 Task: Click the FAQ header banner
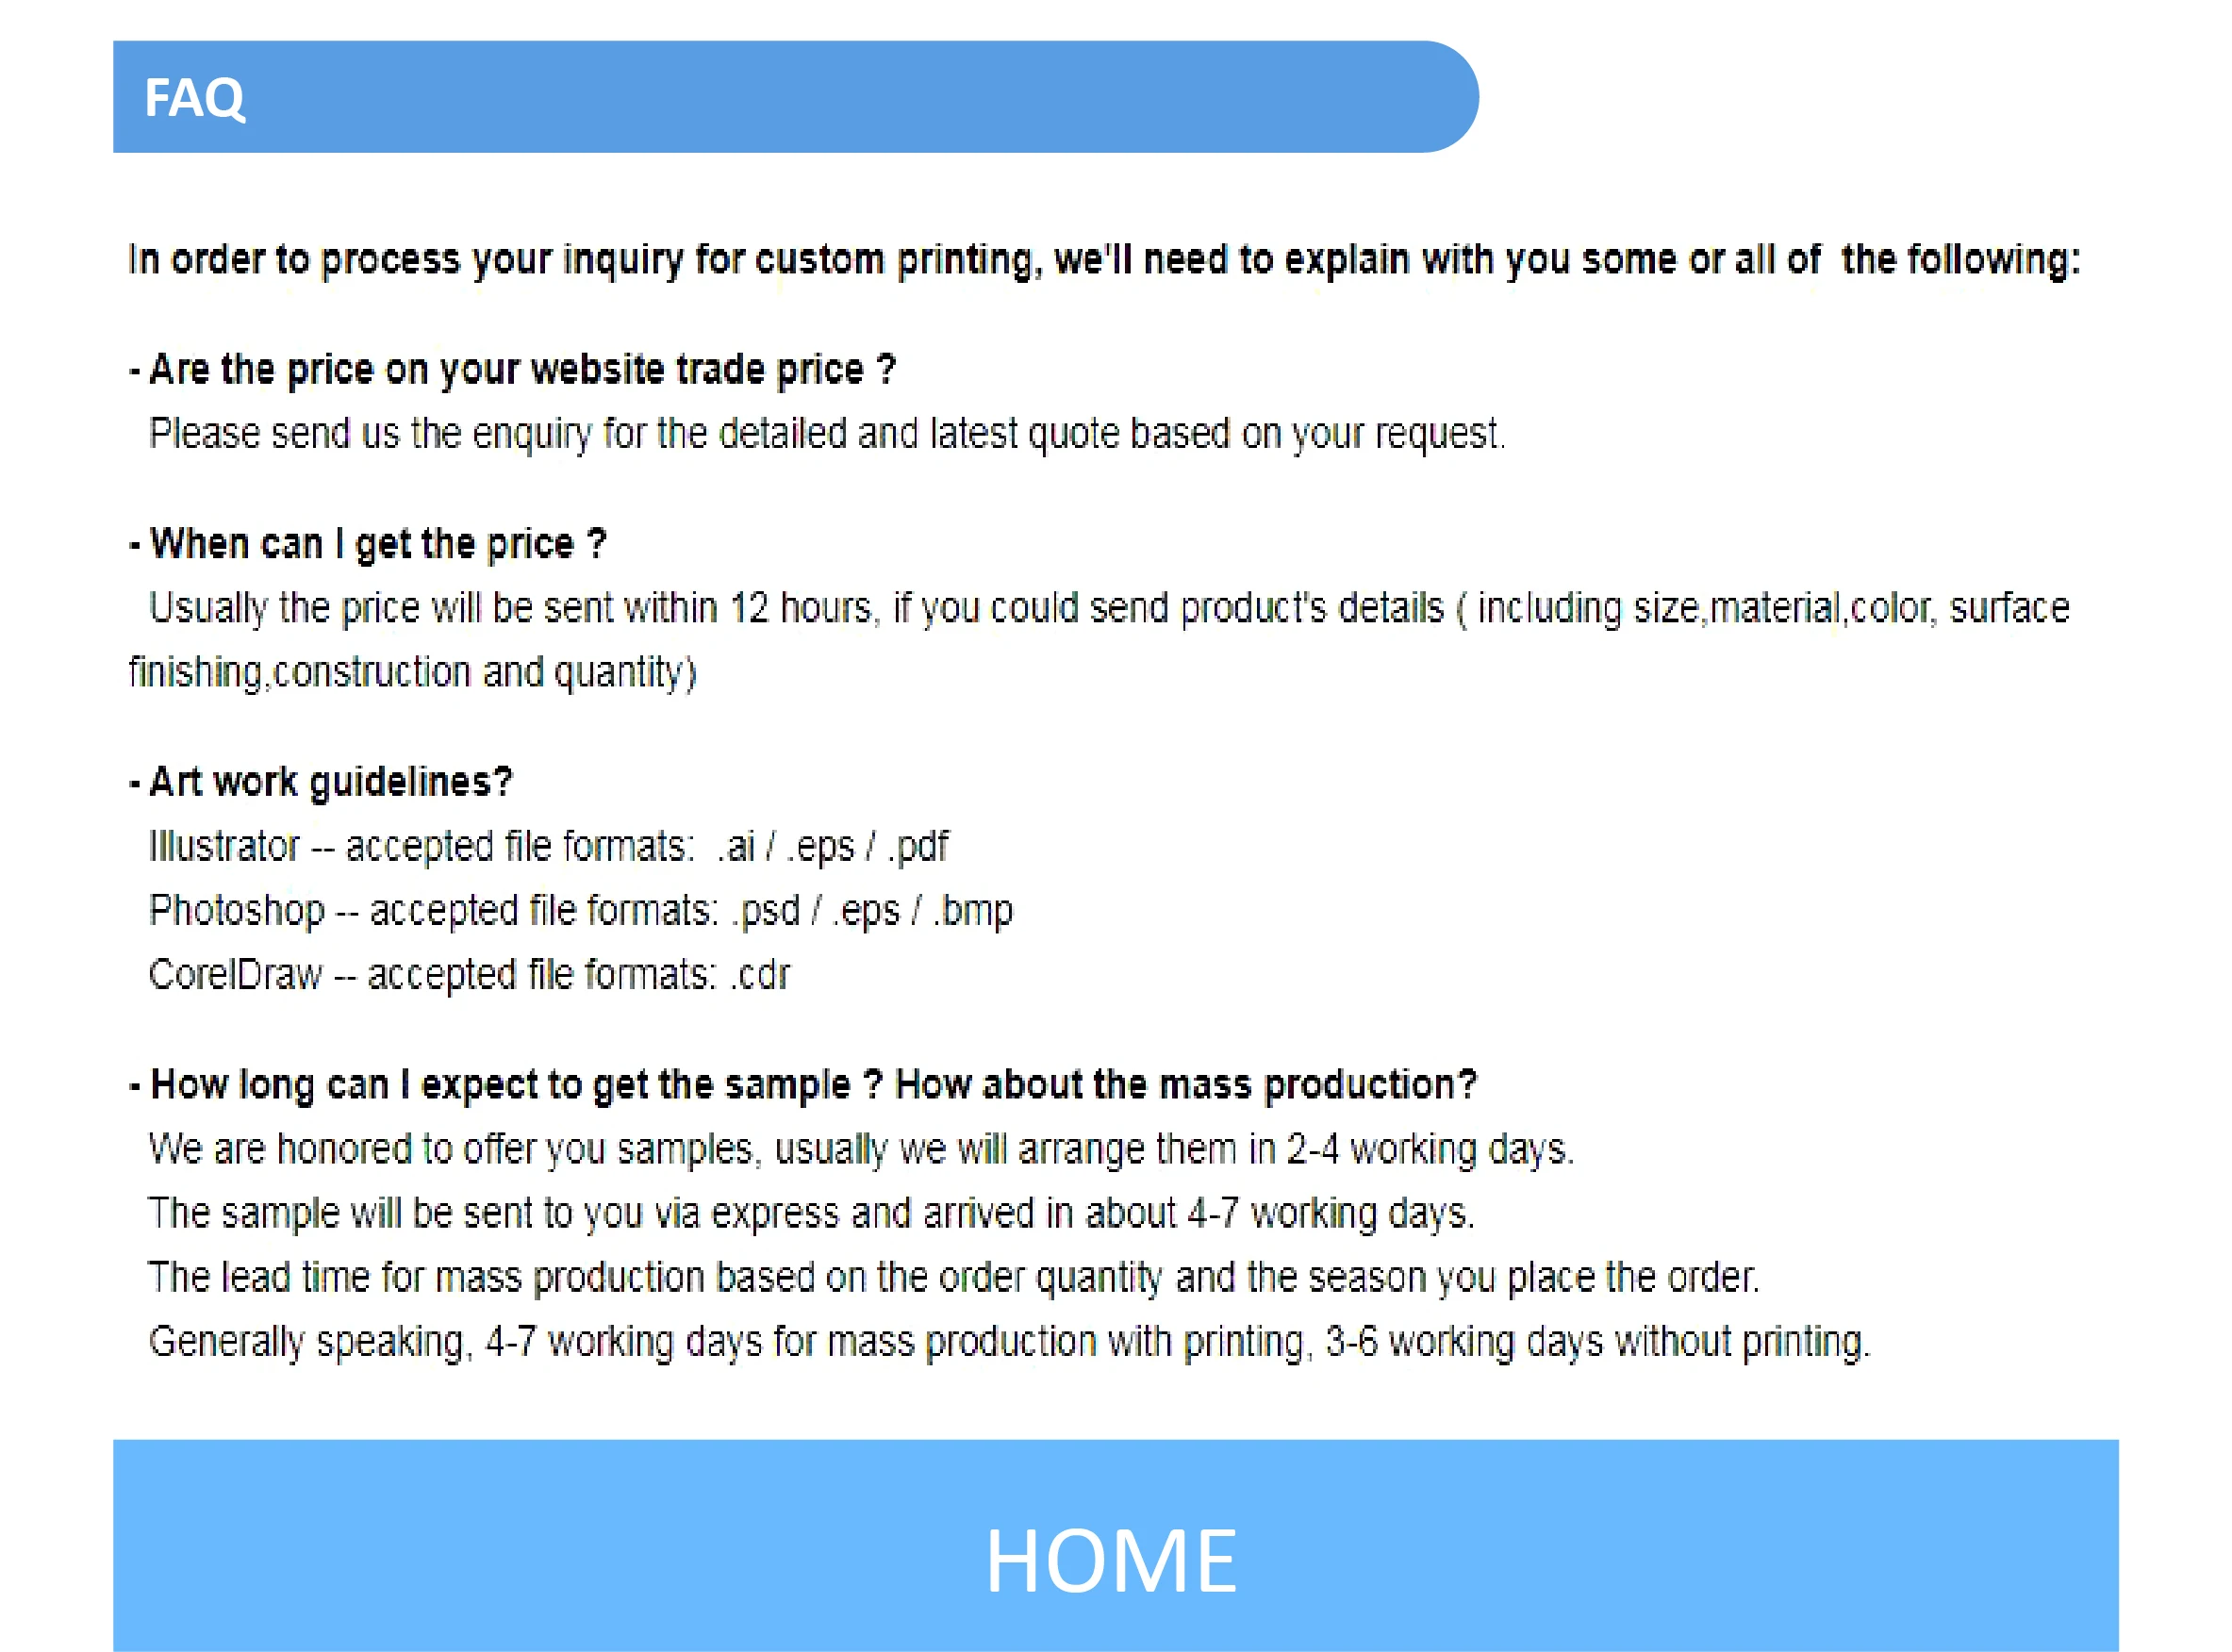795,97
